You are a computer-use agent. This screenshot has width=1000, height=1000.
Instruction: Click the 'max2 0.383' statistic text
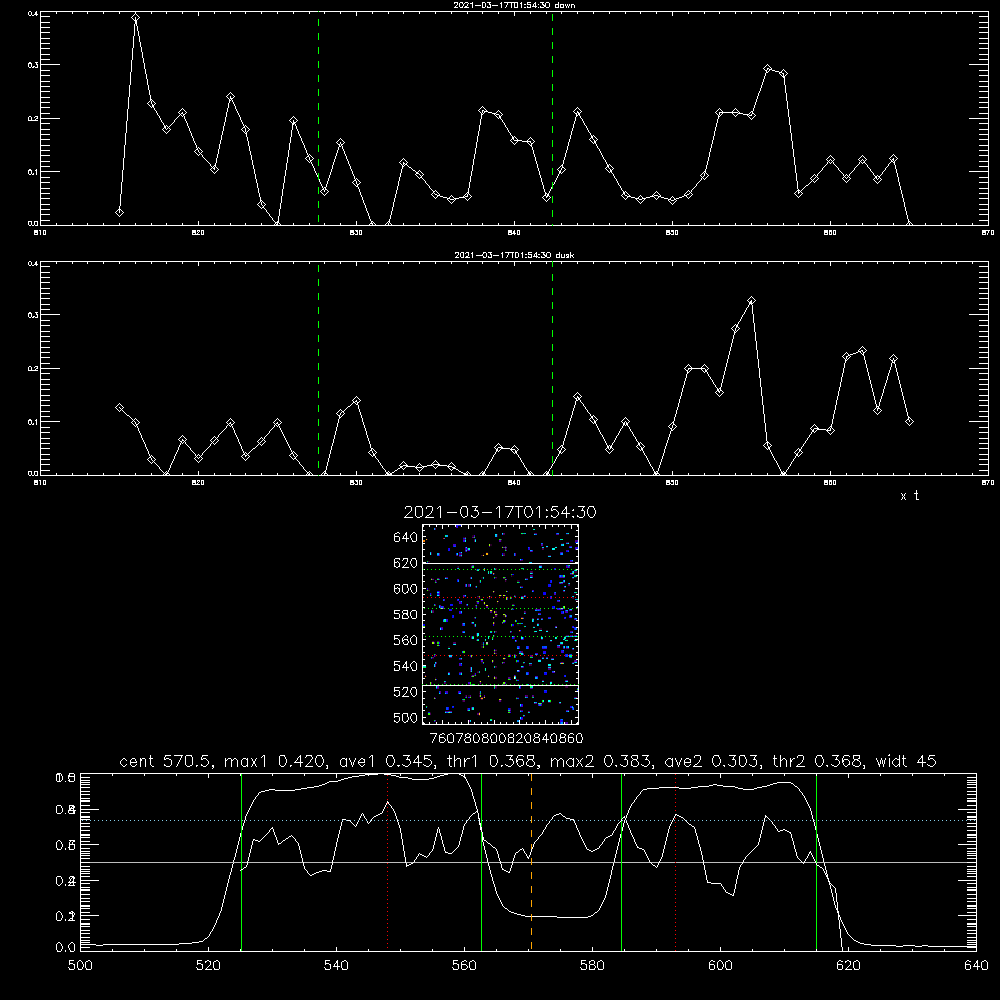601,761
